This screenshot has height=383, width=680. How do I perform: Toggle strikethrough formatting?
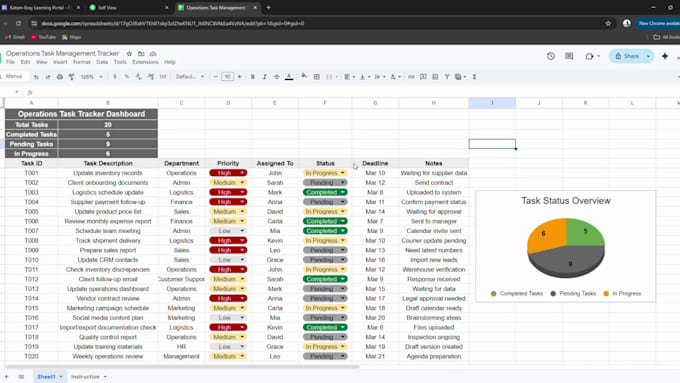pyautogui.click(x=276, y=77)
